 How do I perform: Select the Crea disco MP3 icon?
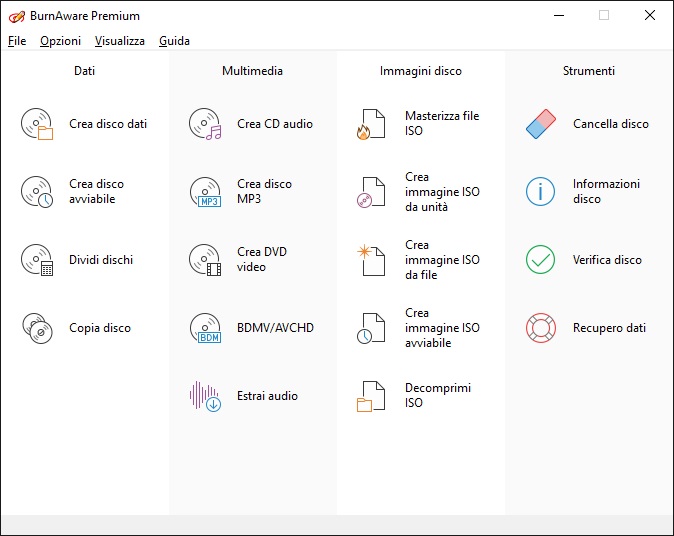point(205,191)
